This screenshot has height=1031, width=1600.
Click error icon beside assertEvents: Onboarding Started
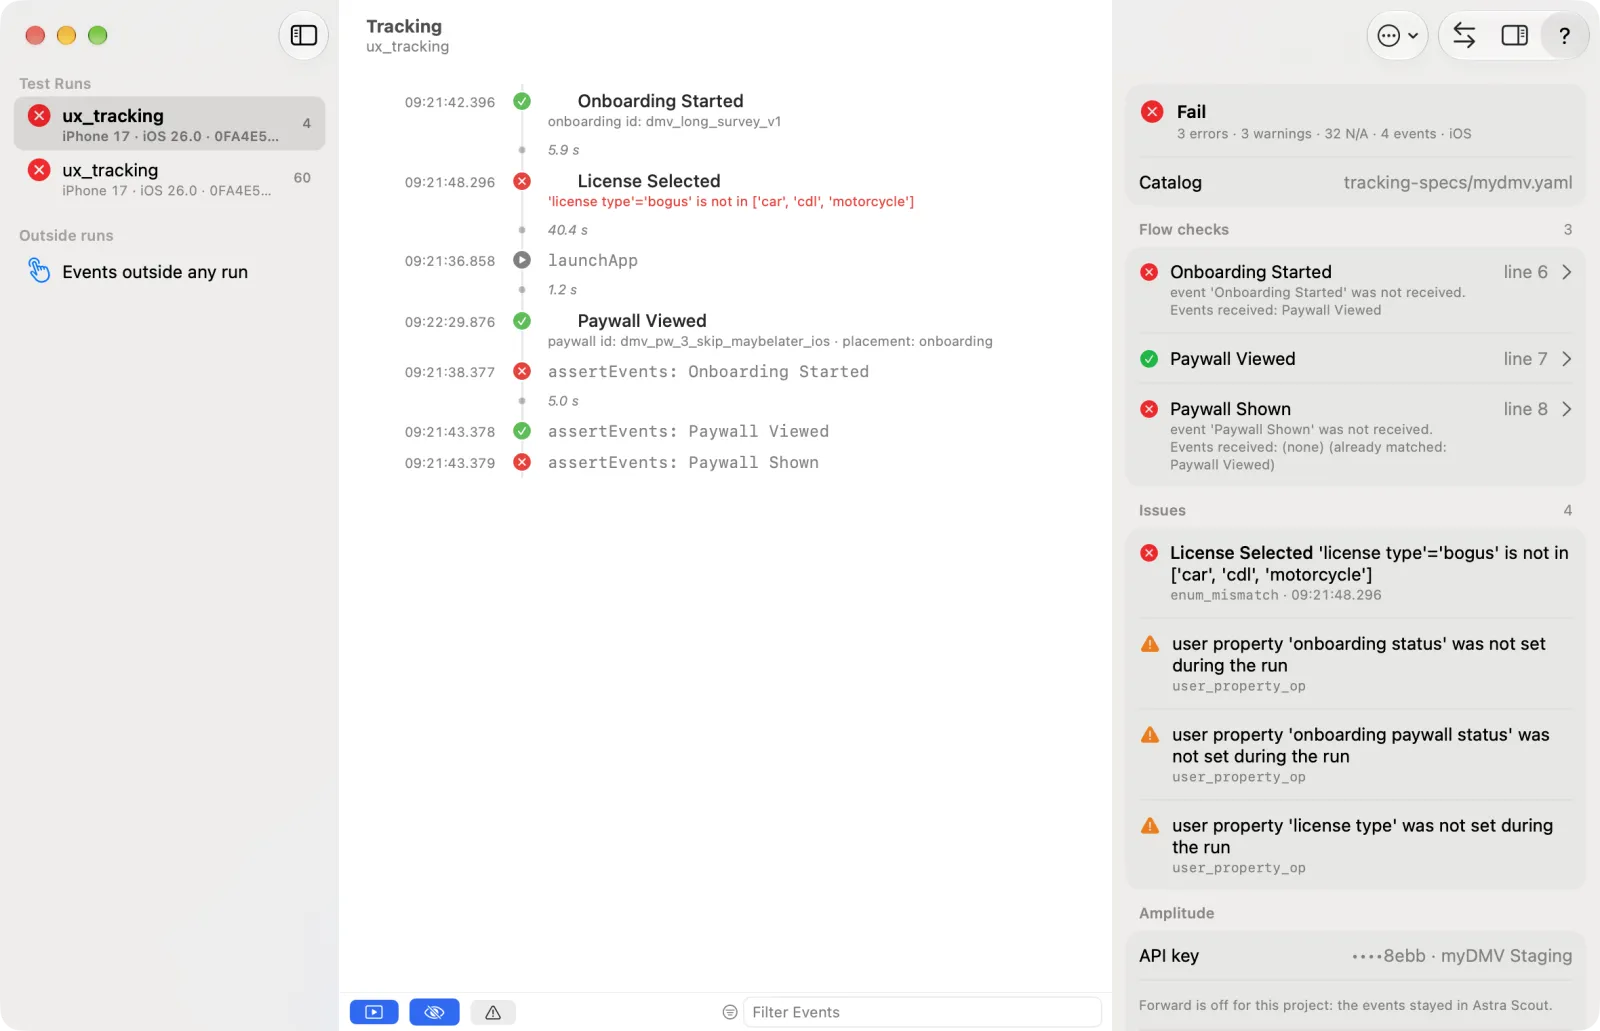pos(522,371)
